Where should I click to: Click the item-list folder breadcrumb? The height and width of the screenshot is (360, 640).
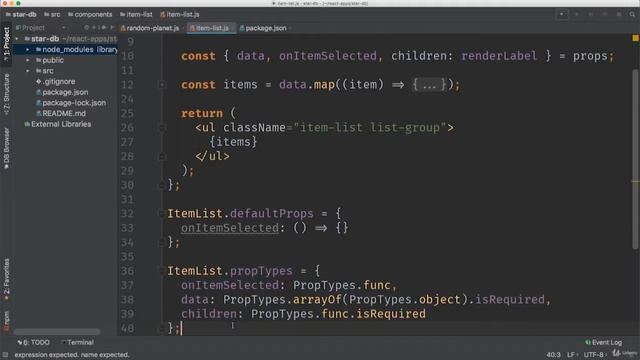[136, 14]
